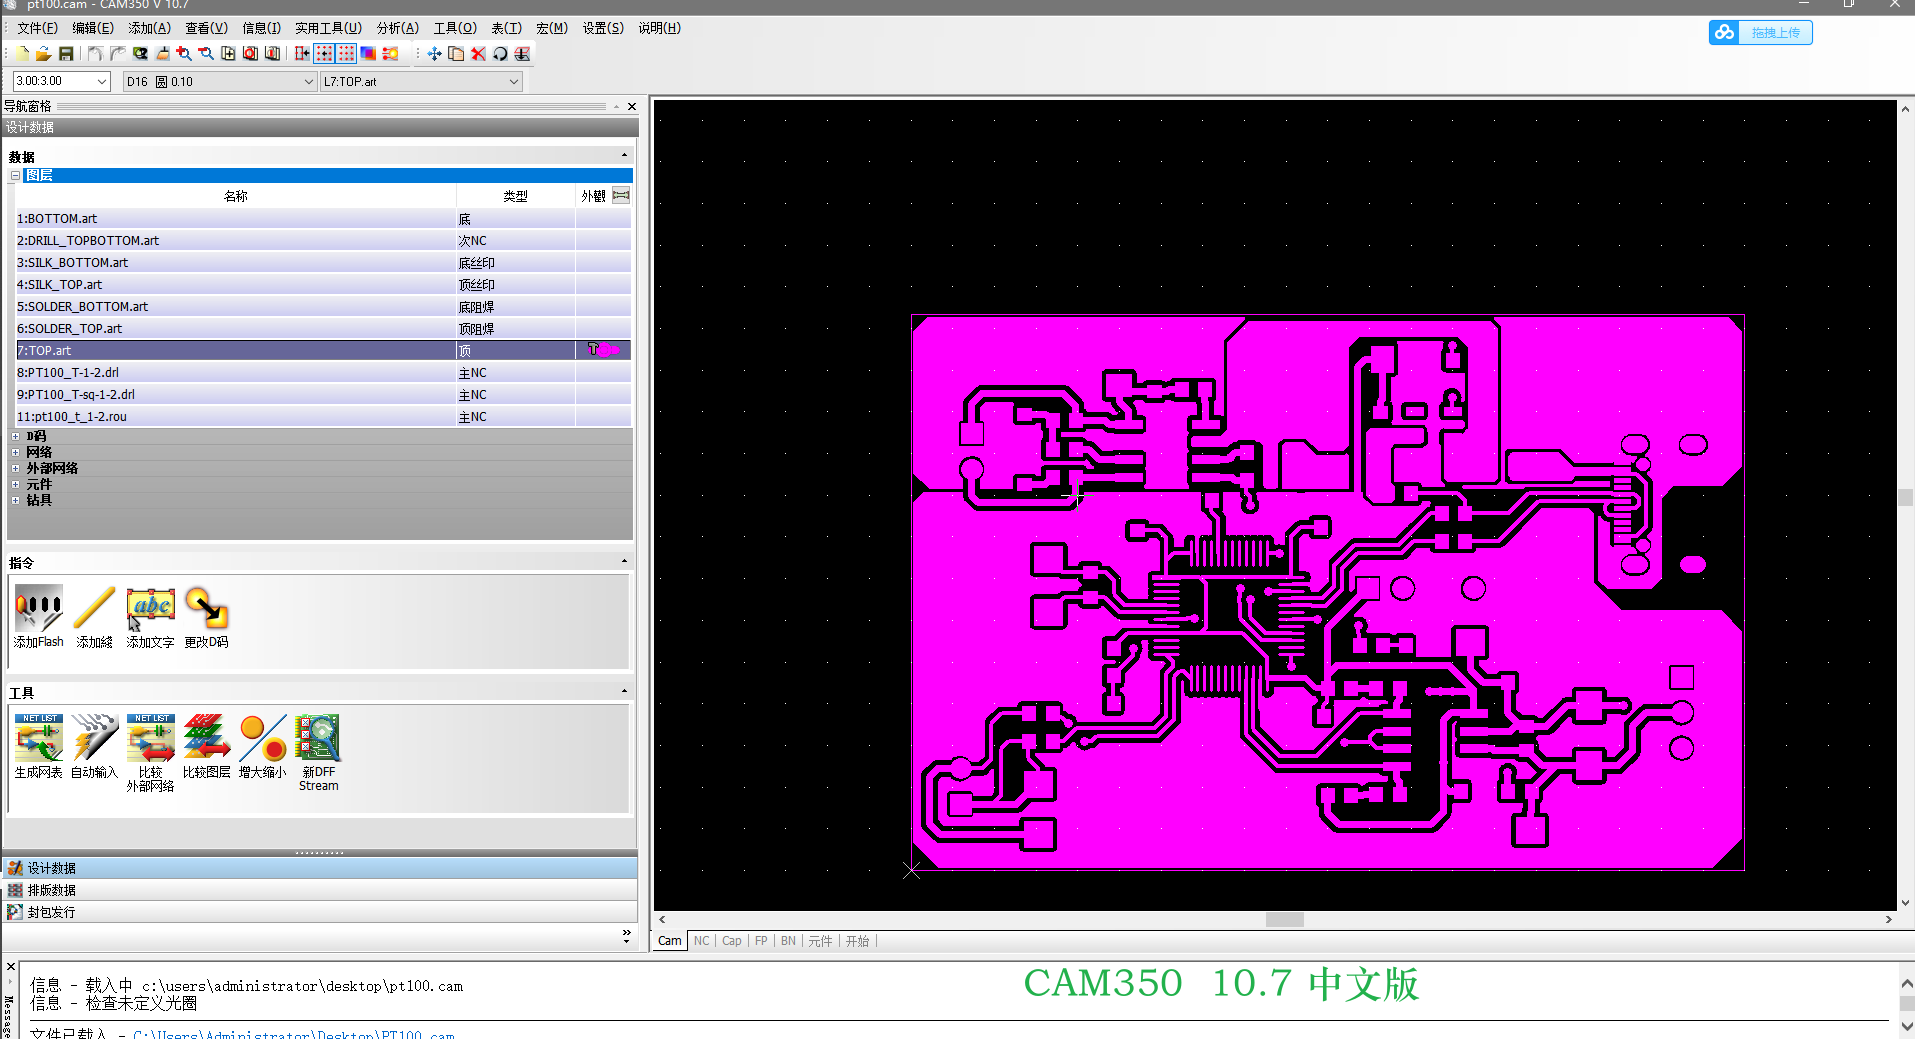Image resolution: width=1915 pixels, height=1039 pixels.
Task: Expand the D码 tree node
Action: pos(15,435)
